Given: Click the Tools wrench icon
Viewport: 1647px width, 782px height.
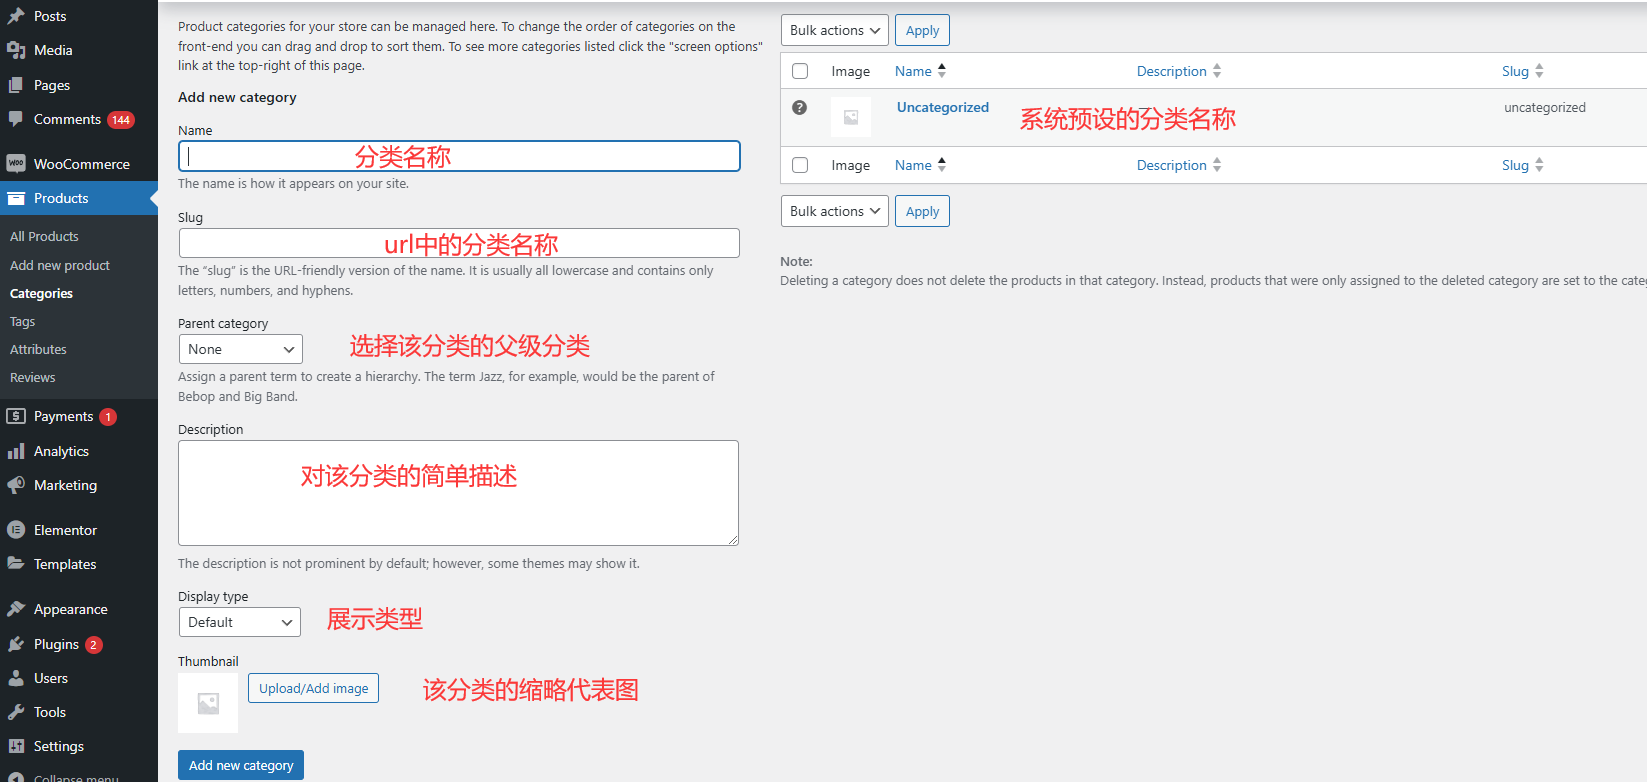Looking at the screenshot, I should (x=16, y=712).
